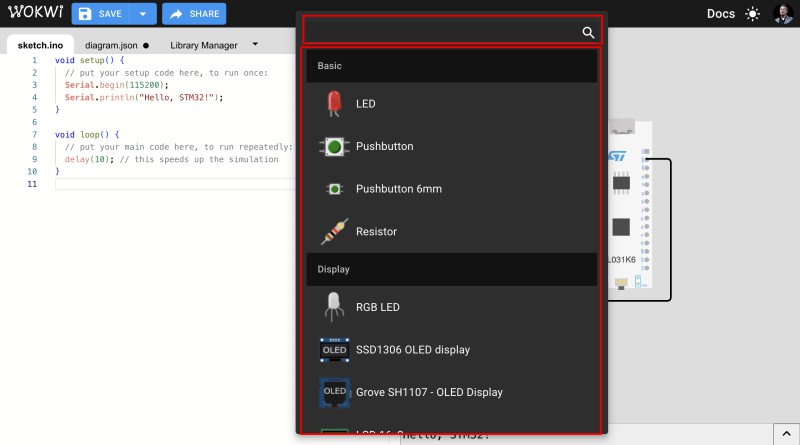Open the save options dropdown arrow
This screenshot has width=800, height=445.
[143, 14]
